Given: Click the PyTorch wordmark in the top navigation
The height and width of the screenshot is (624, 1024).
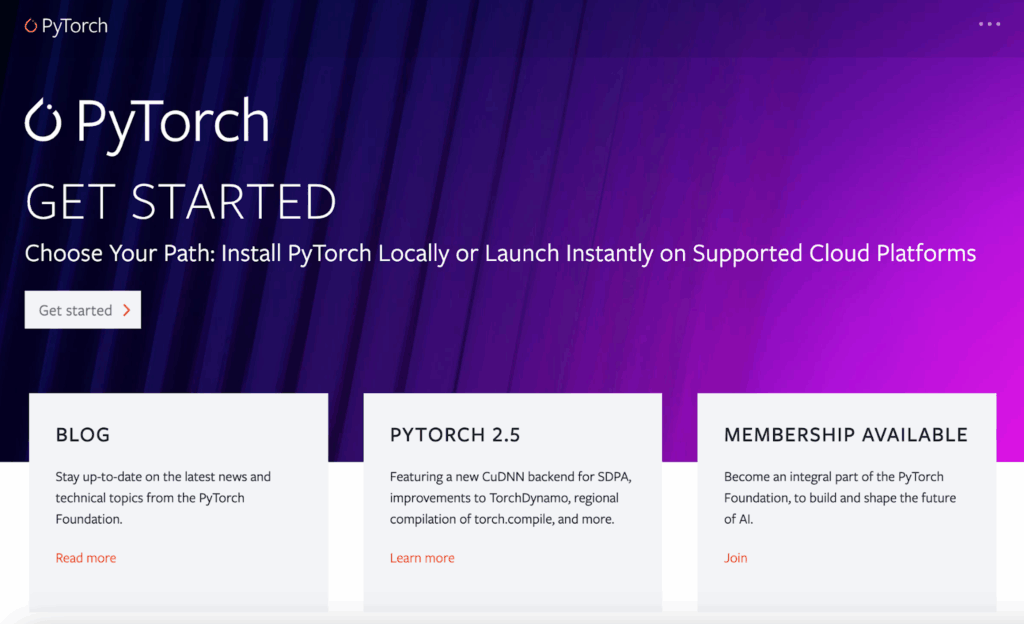Looking at the screenshot, I should coord(74,26).
